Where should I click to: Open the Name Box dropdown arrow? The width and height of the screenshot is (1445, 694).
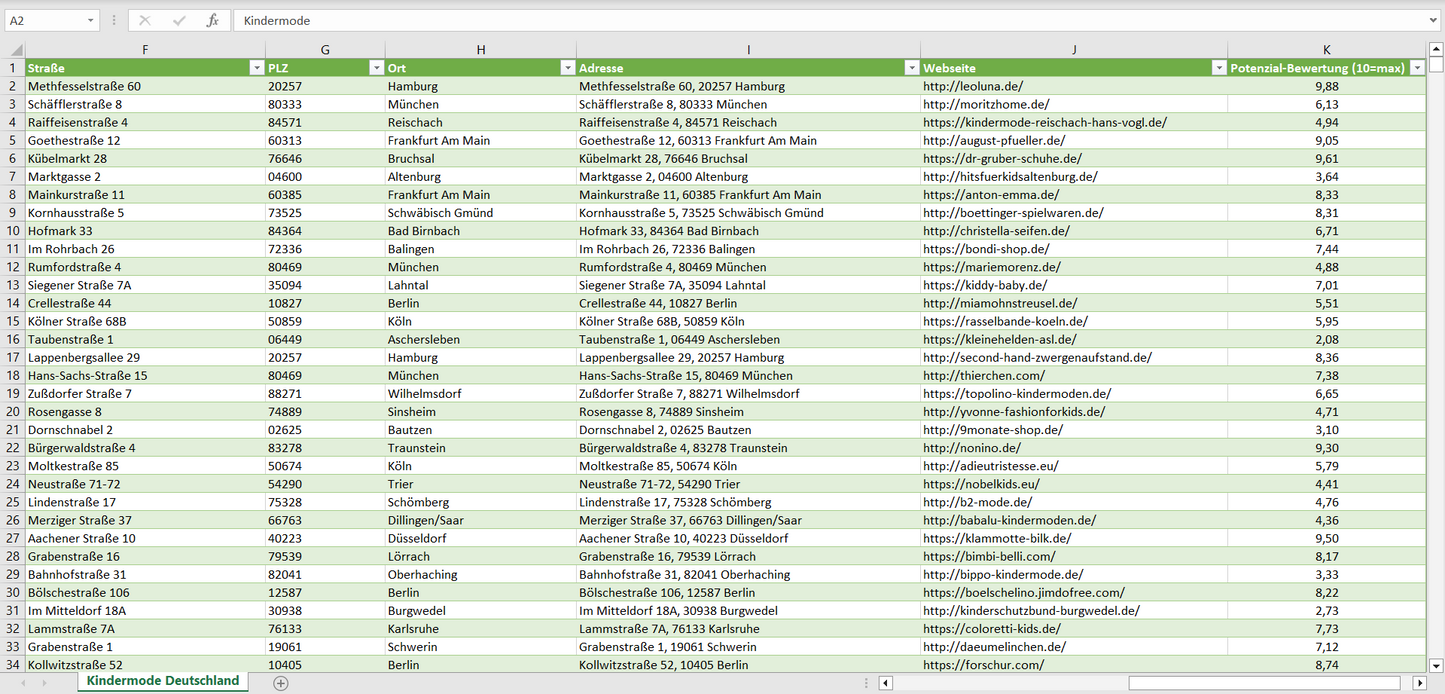click(90, 20)
